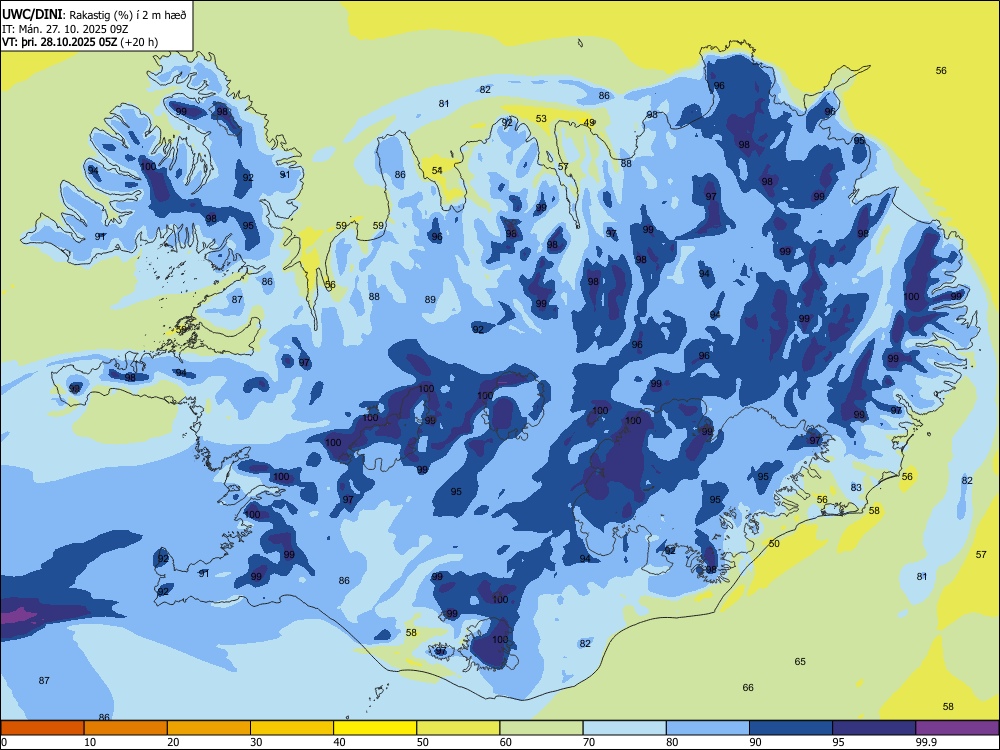This screenshot has height=750, width=1000.
Task: Click the 90–95 dark blue legend swatch
Action: click(x=791, y=728)
